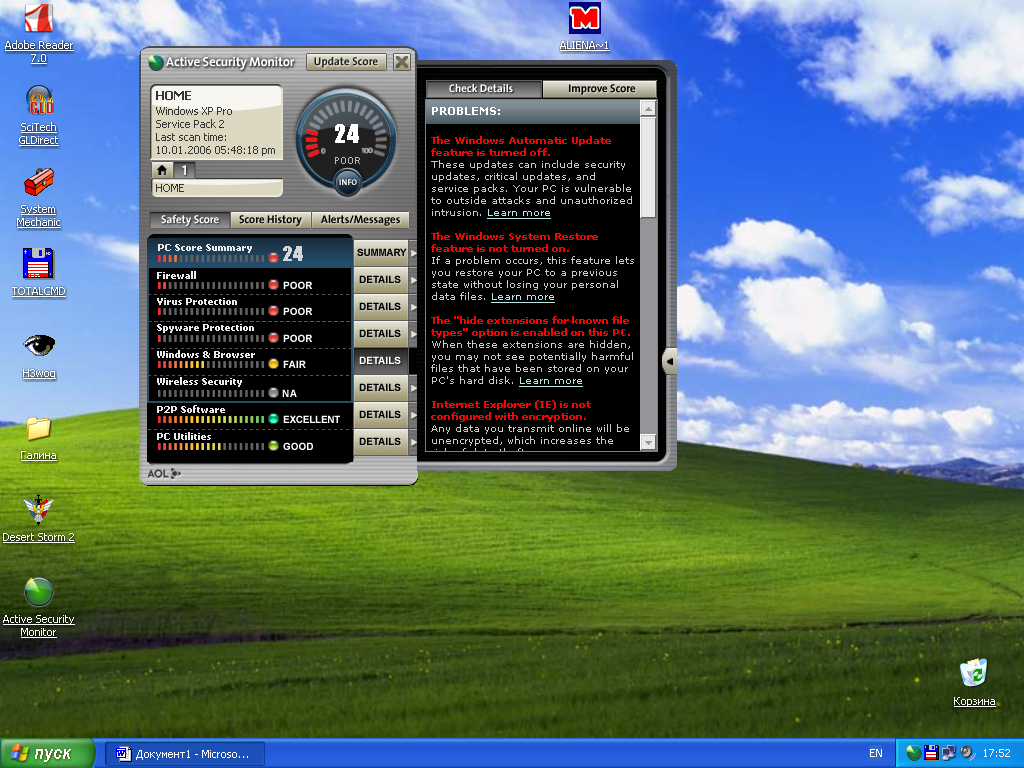Switch to Документ1 - Microsoft Word taskbar item
Viewport: 1024px width, 768px height.
point(185,754)
